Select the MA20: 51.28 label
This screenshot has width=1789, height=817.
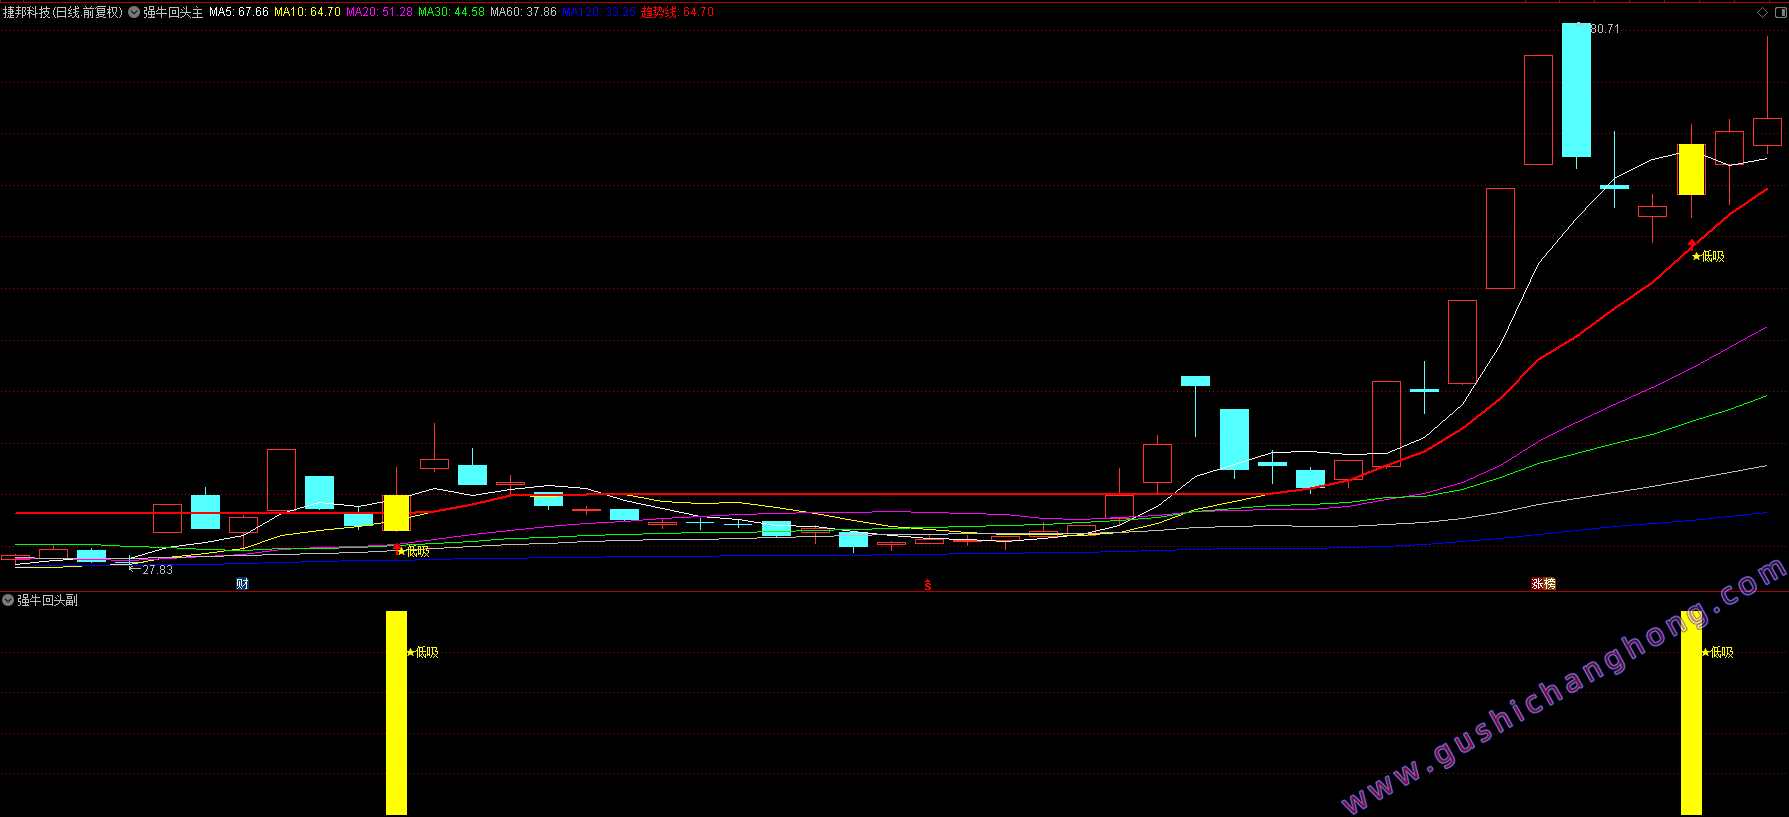coord(380,12)
